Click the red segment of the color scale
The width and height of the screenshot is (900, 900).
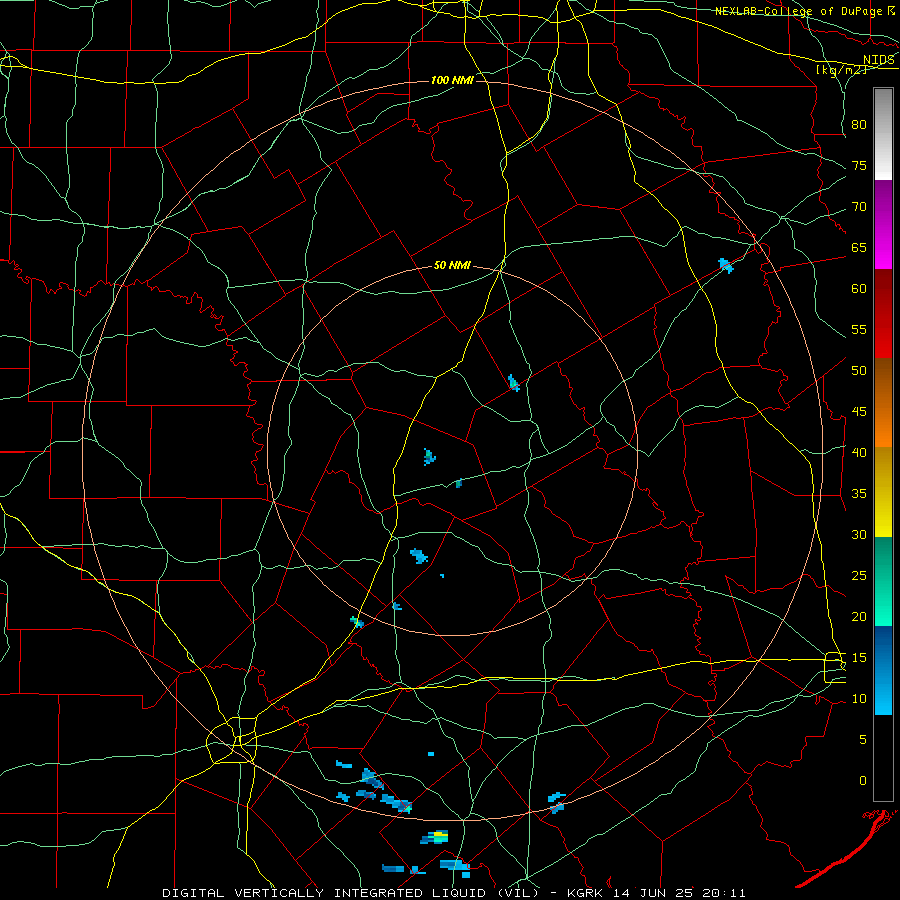(x=883, y=314)
